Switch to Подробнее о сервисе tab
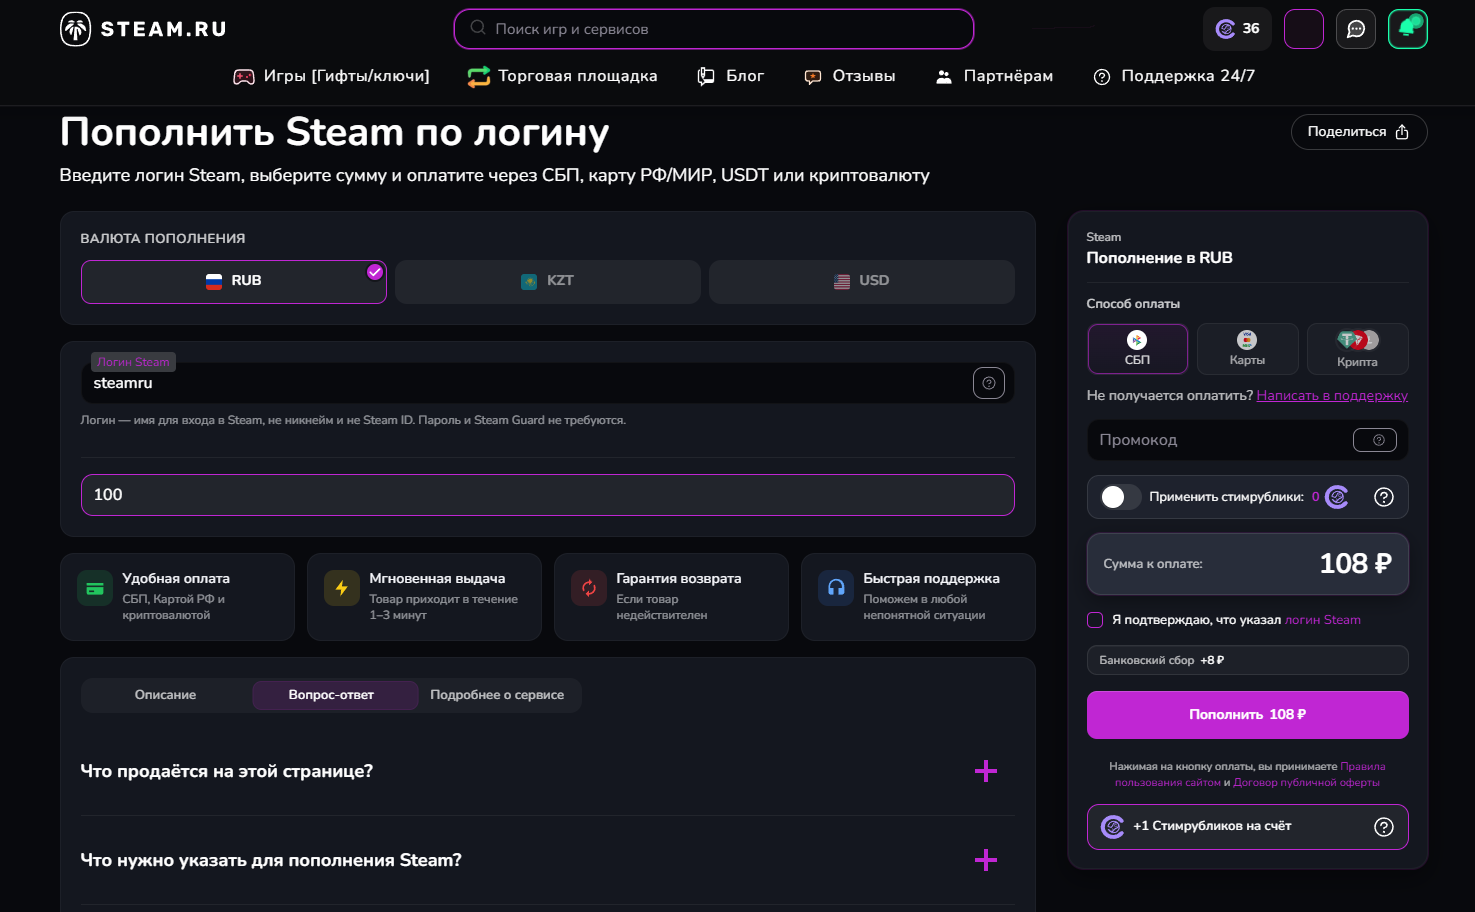This screenshot has height=912, width=1475. [497, 695]
